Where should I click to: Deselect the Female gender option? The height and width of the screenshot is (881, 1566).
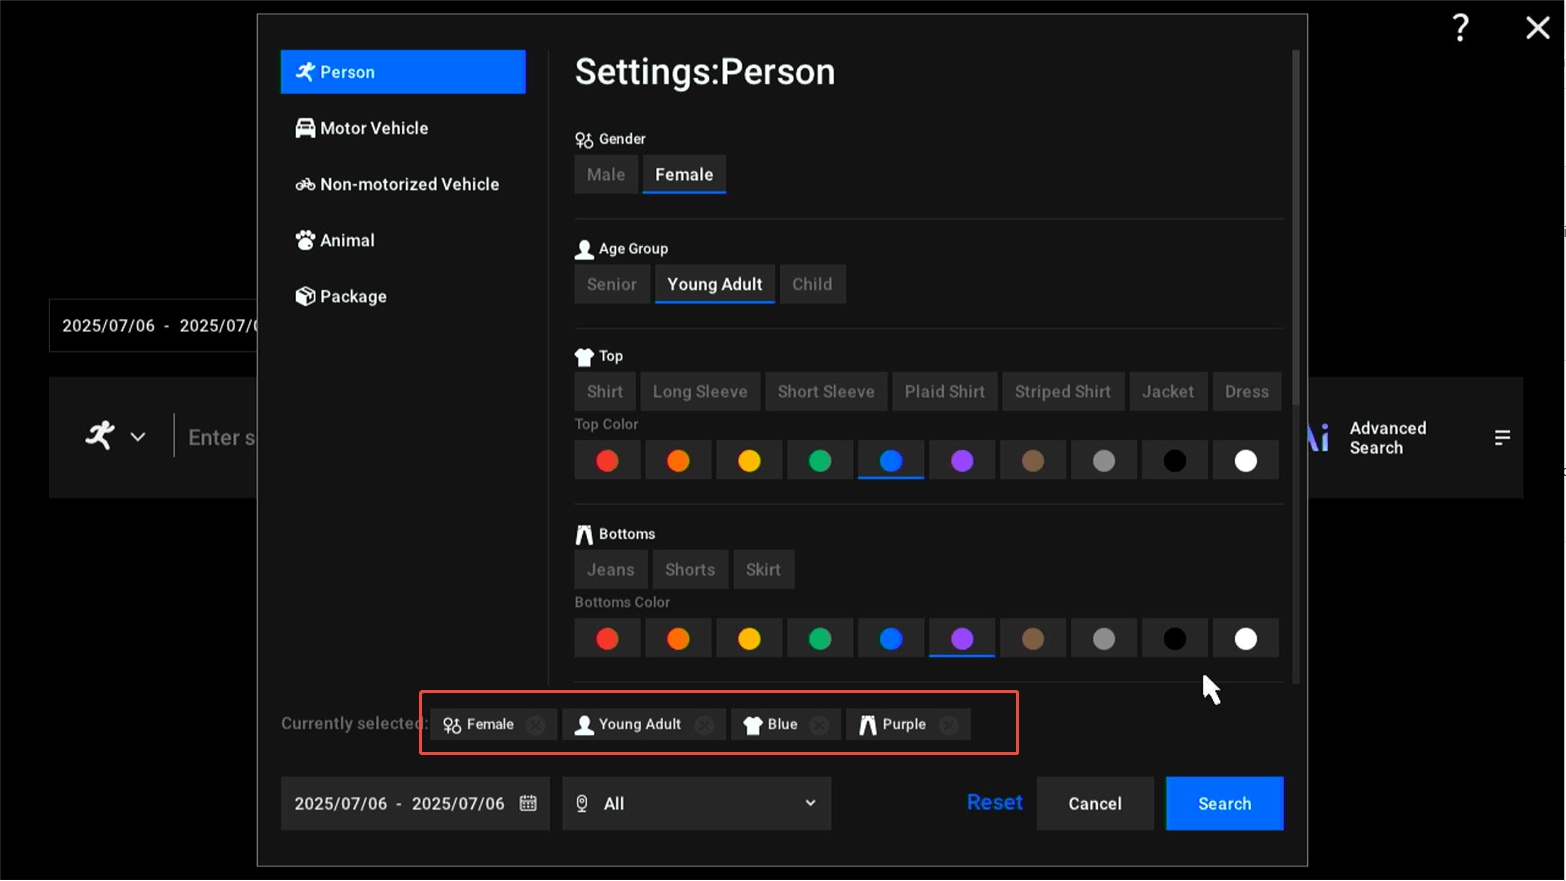[684, 174]
